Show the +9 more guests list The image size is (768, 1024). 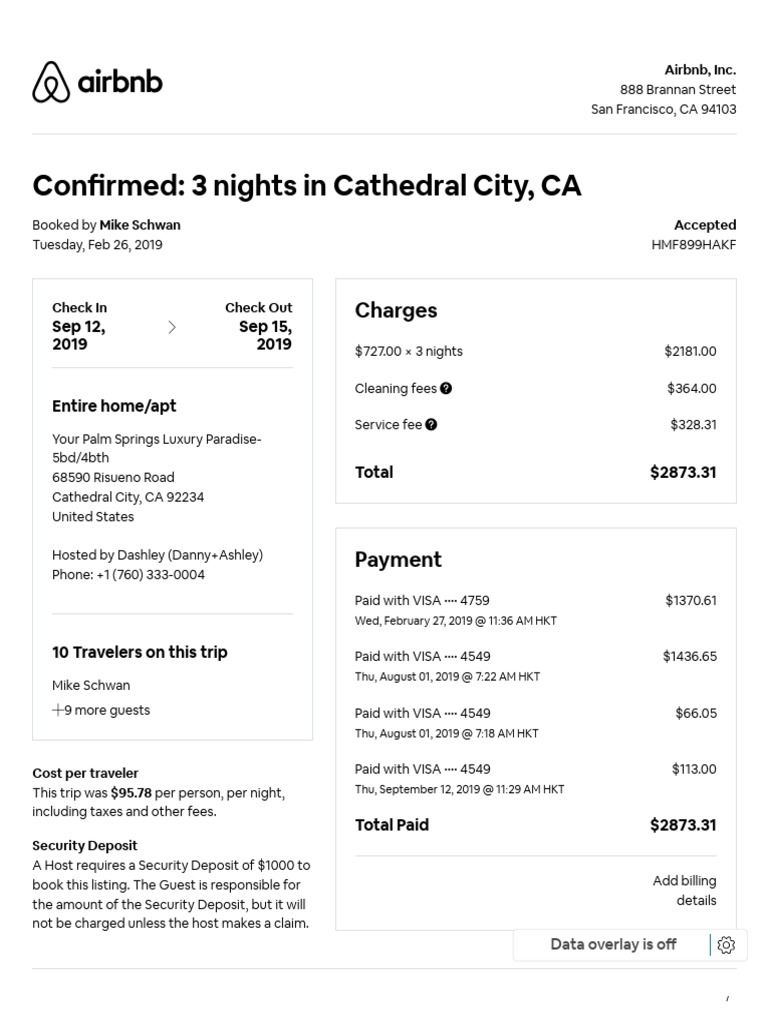[x=107, y=710]
